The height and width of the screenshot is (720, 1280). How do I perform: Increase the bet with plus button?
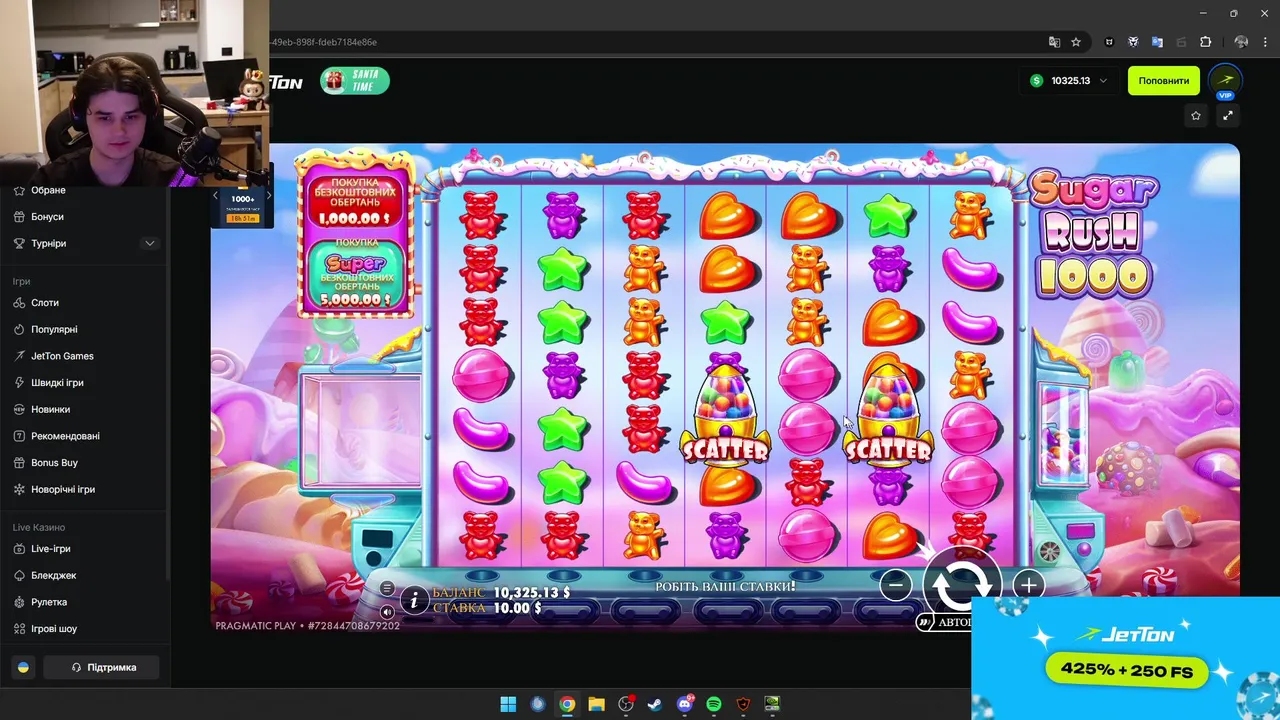(1028, 585)
